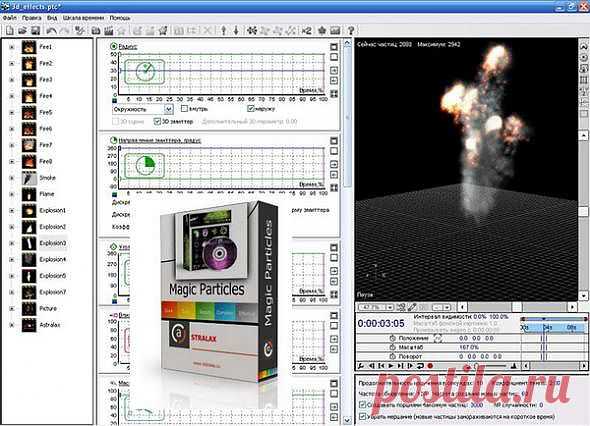590x426 pixels.
Task: Click the Open file folder icon
Action: click(x=23, y=30)
